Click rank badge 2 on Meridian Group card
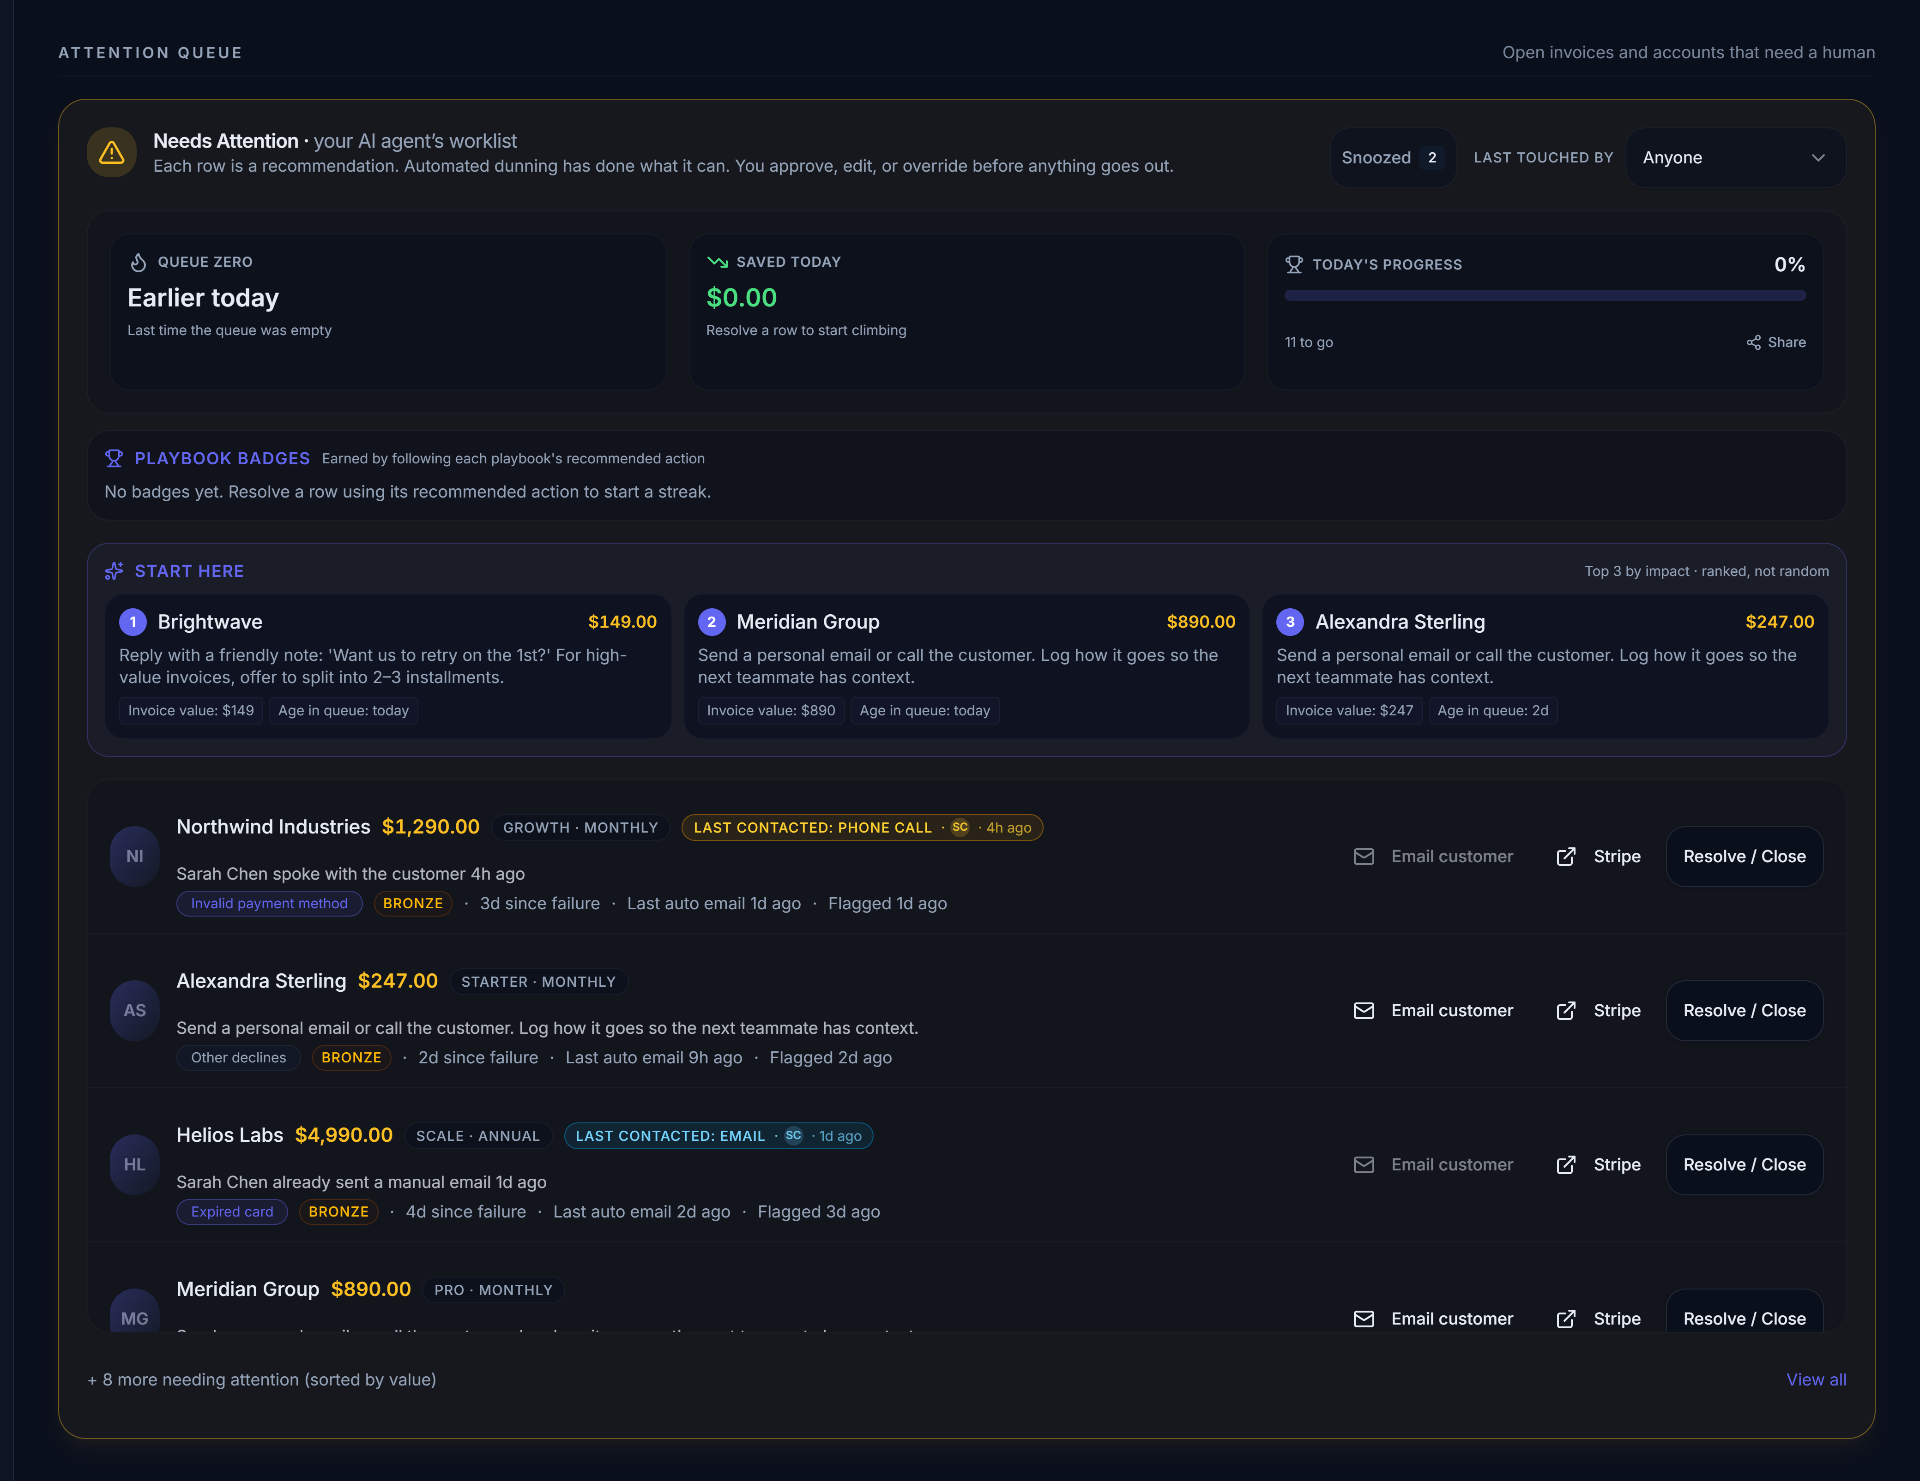The height and width of the screenshot is (1481, 1920). (x=712, y=622)
